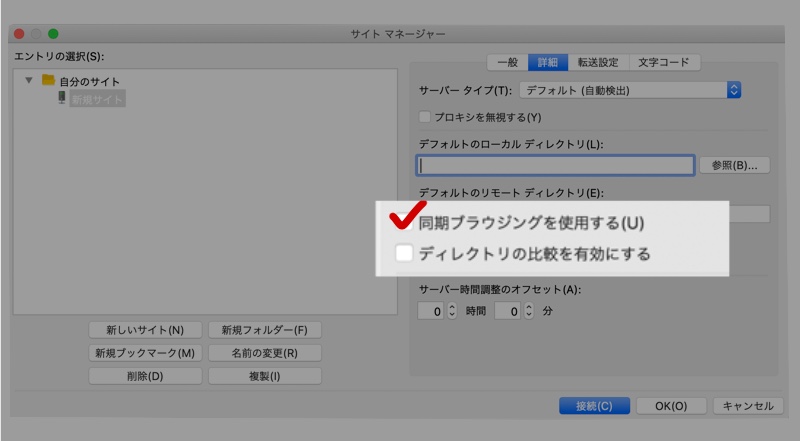
Task: Switch to the 一般 tab
Action: coord(508,62)
